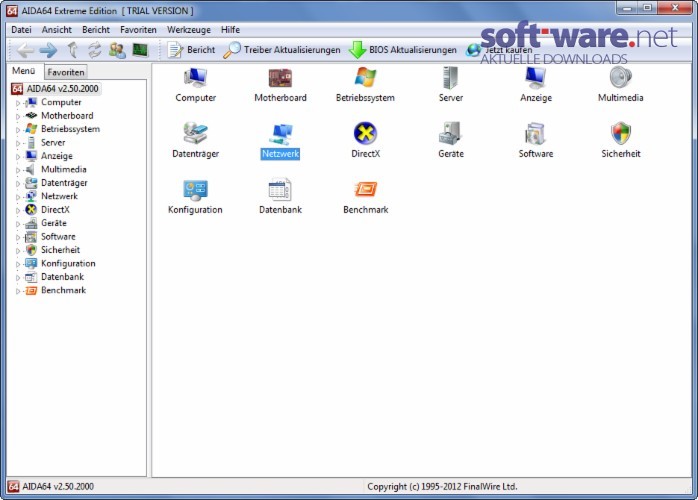Screen dimensions: 698x500
Task: Select Geräte in the sidebar tree
Action: [53, 223]
